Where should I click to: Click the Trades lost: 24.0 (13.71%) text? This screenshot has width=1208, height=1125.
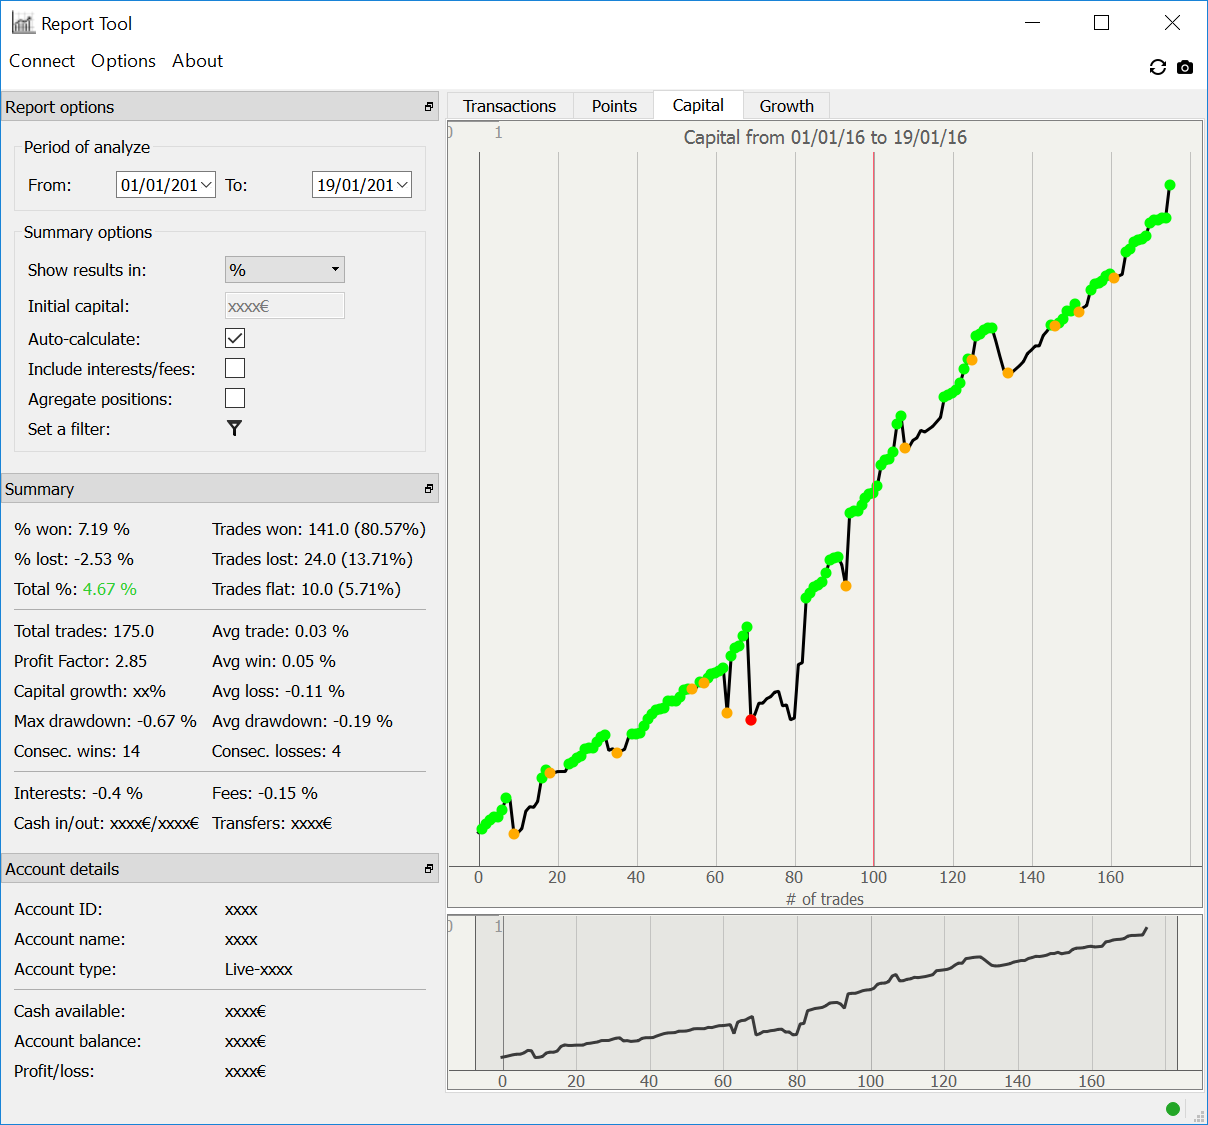[312, 559]
